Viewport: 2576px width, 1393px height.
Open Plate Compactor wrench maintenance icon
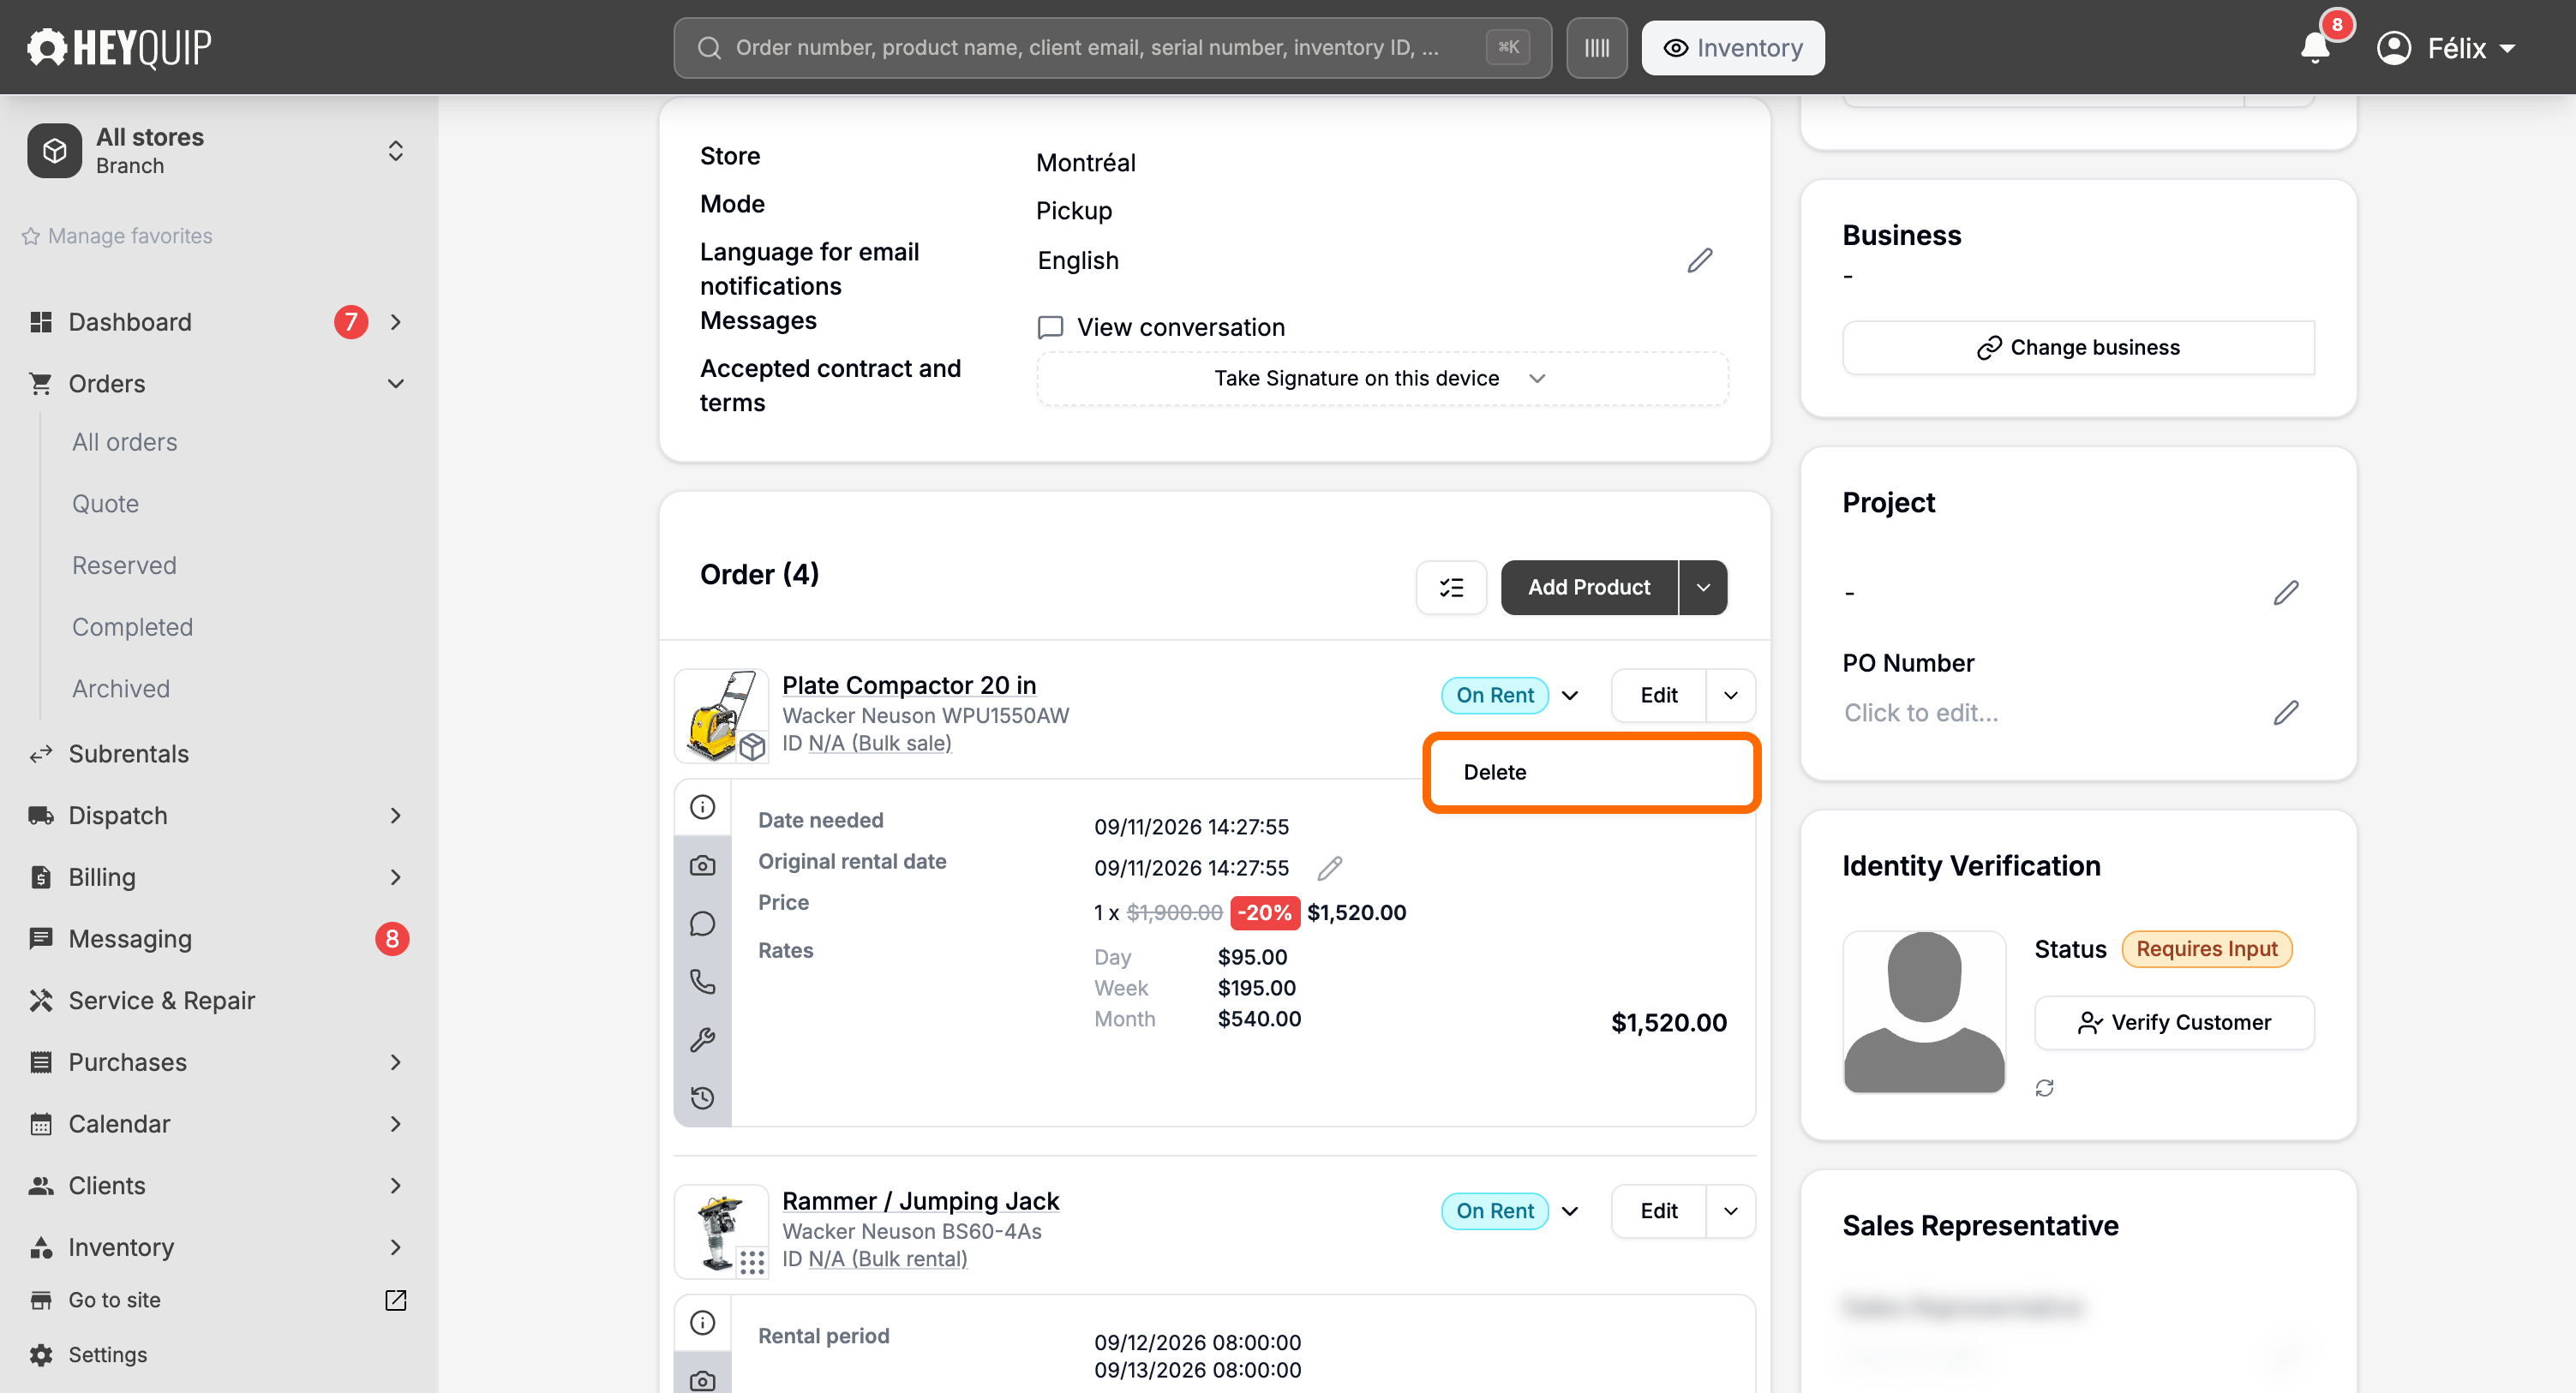coord(703,1040)
